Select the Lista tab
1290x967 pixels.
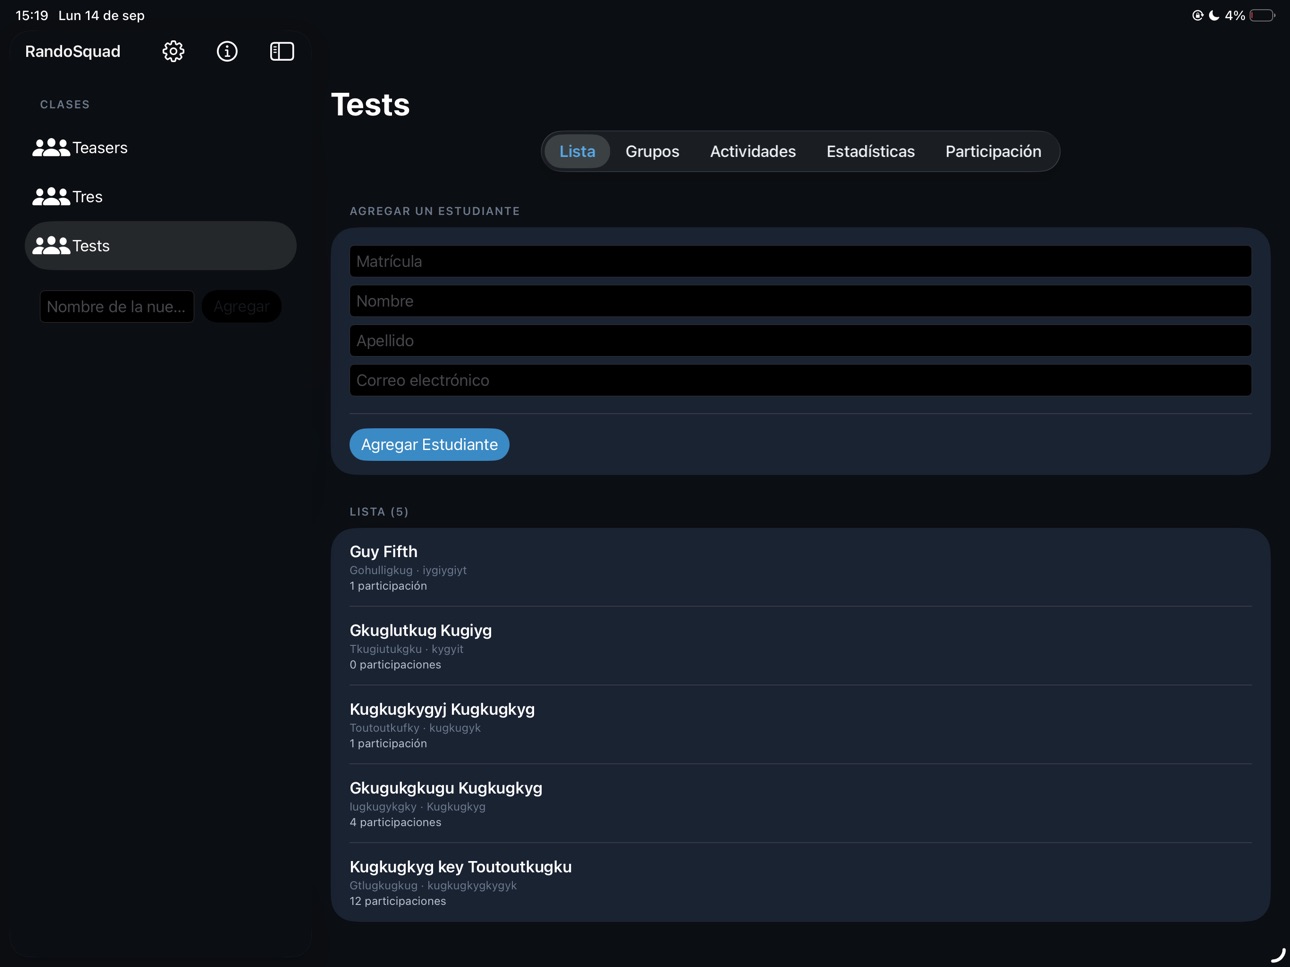[x=577, y=151]
